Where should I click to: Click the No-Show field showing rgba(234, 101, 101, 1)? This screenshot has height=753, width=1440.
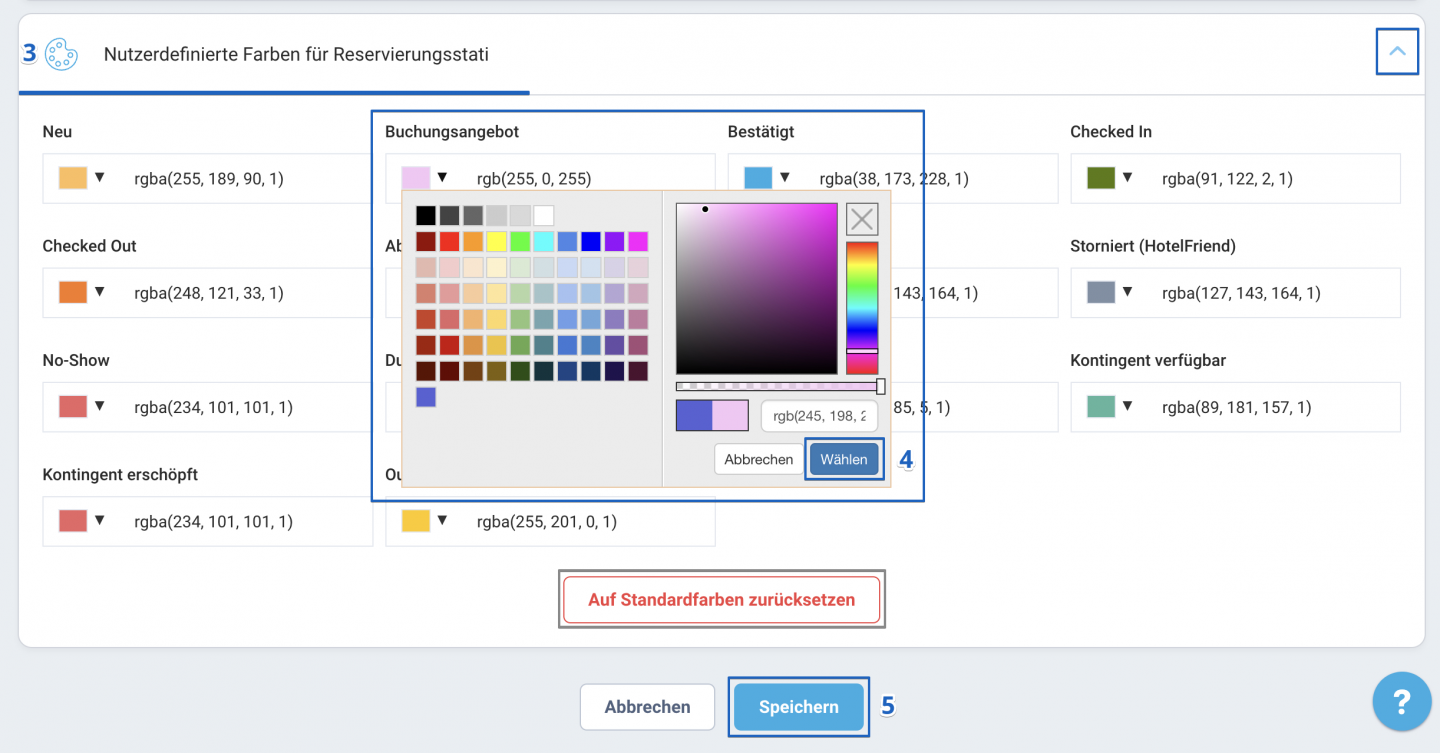(x=208, y=407)
